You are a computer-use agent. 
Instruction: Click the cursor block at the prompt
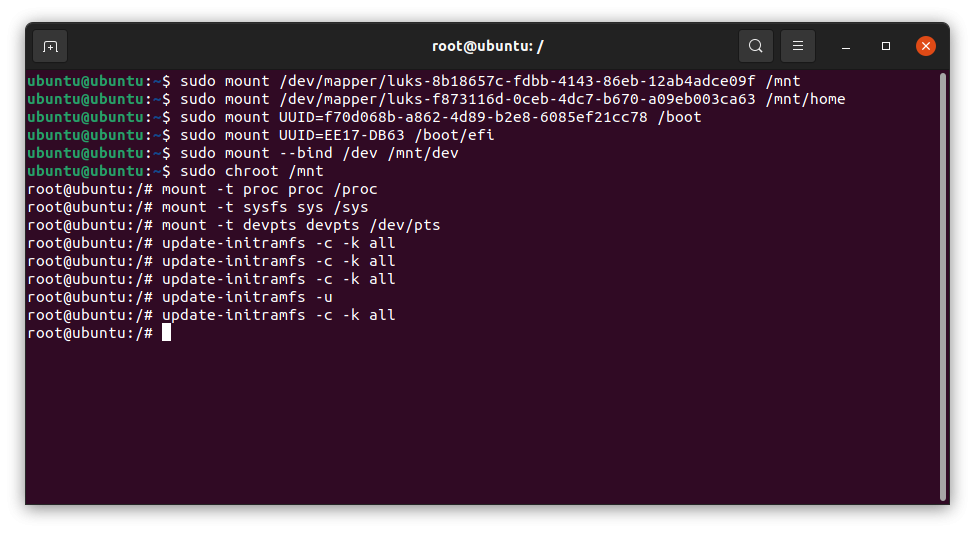[166, 333]
